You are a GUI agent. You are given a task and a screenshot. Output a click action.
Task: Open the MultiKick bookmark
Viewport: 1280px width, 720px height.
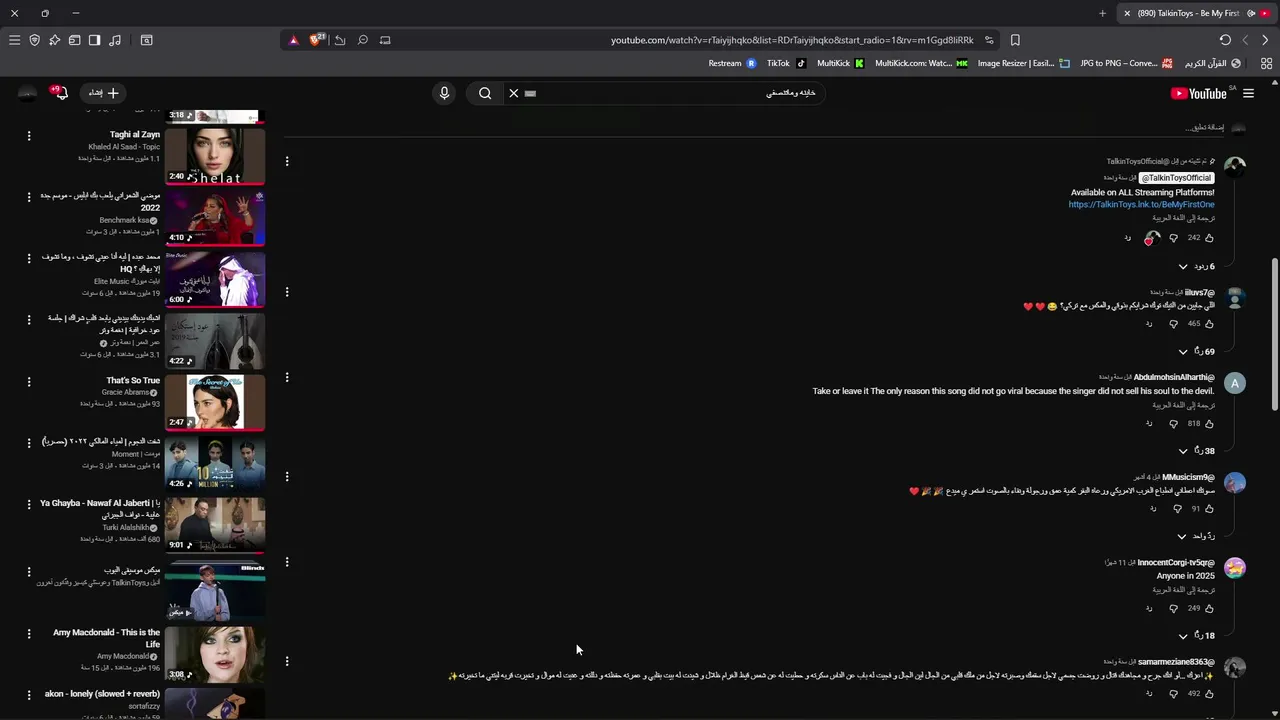(x=840, y=63)
